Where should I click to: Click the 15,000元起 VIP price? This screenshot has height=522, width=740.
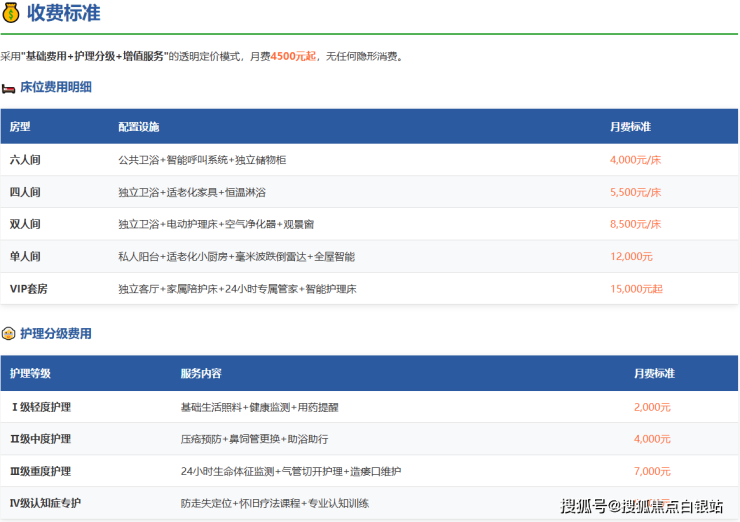tap(635, 289)
